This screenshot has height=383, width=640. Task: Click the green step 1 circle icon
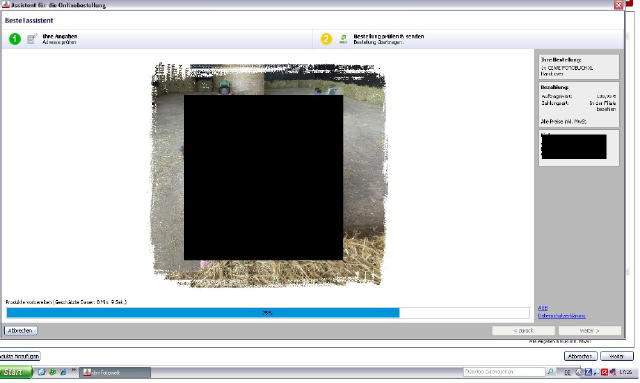pos(15,39)
